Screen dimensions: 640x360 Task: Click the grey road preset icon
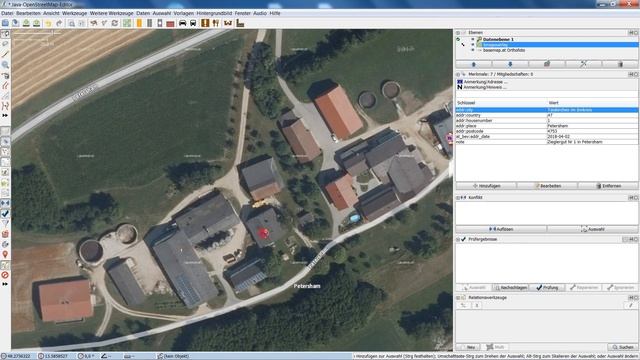[x=149, y=23]
